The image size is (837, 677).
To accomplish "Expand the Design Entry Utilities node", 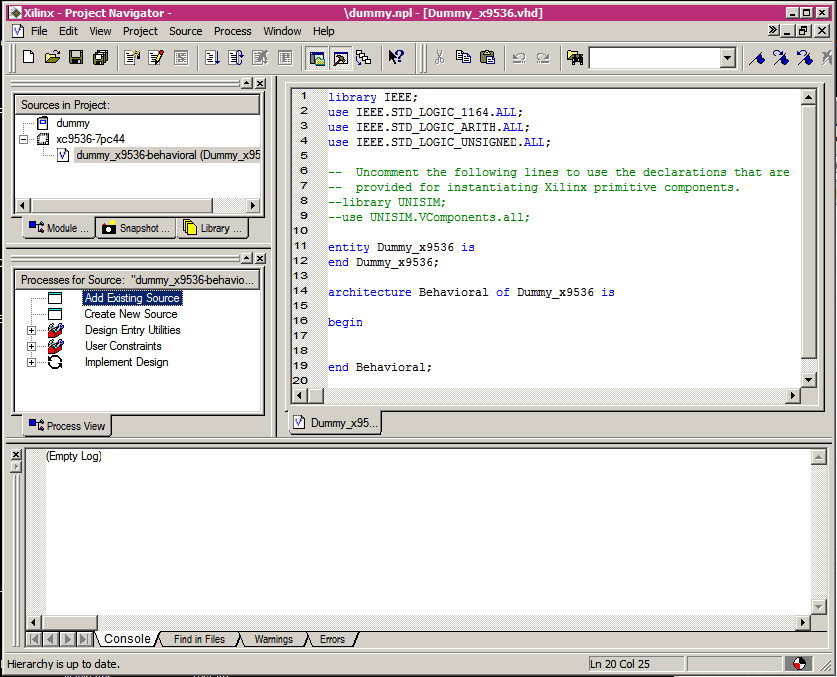I will 31,330.
